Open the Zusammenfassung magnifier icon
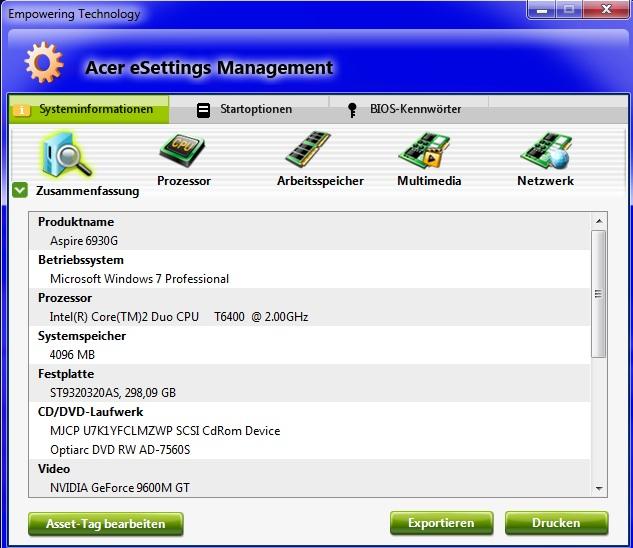 click(x=67, y=155)
